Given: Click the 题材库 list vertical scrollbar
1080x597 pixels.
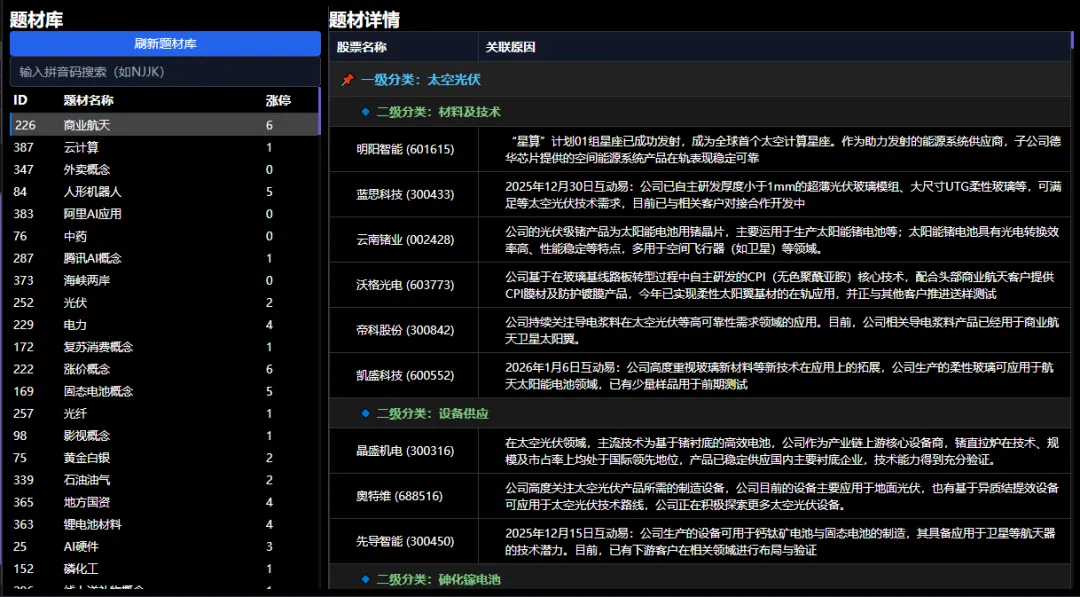Looking at the screenshot, I should (320, 110).
